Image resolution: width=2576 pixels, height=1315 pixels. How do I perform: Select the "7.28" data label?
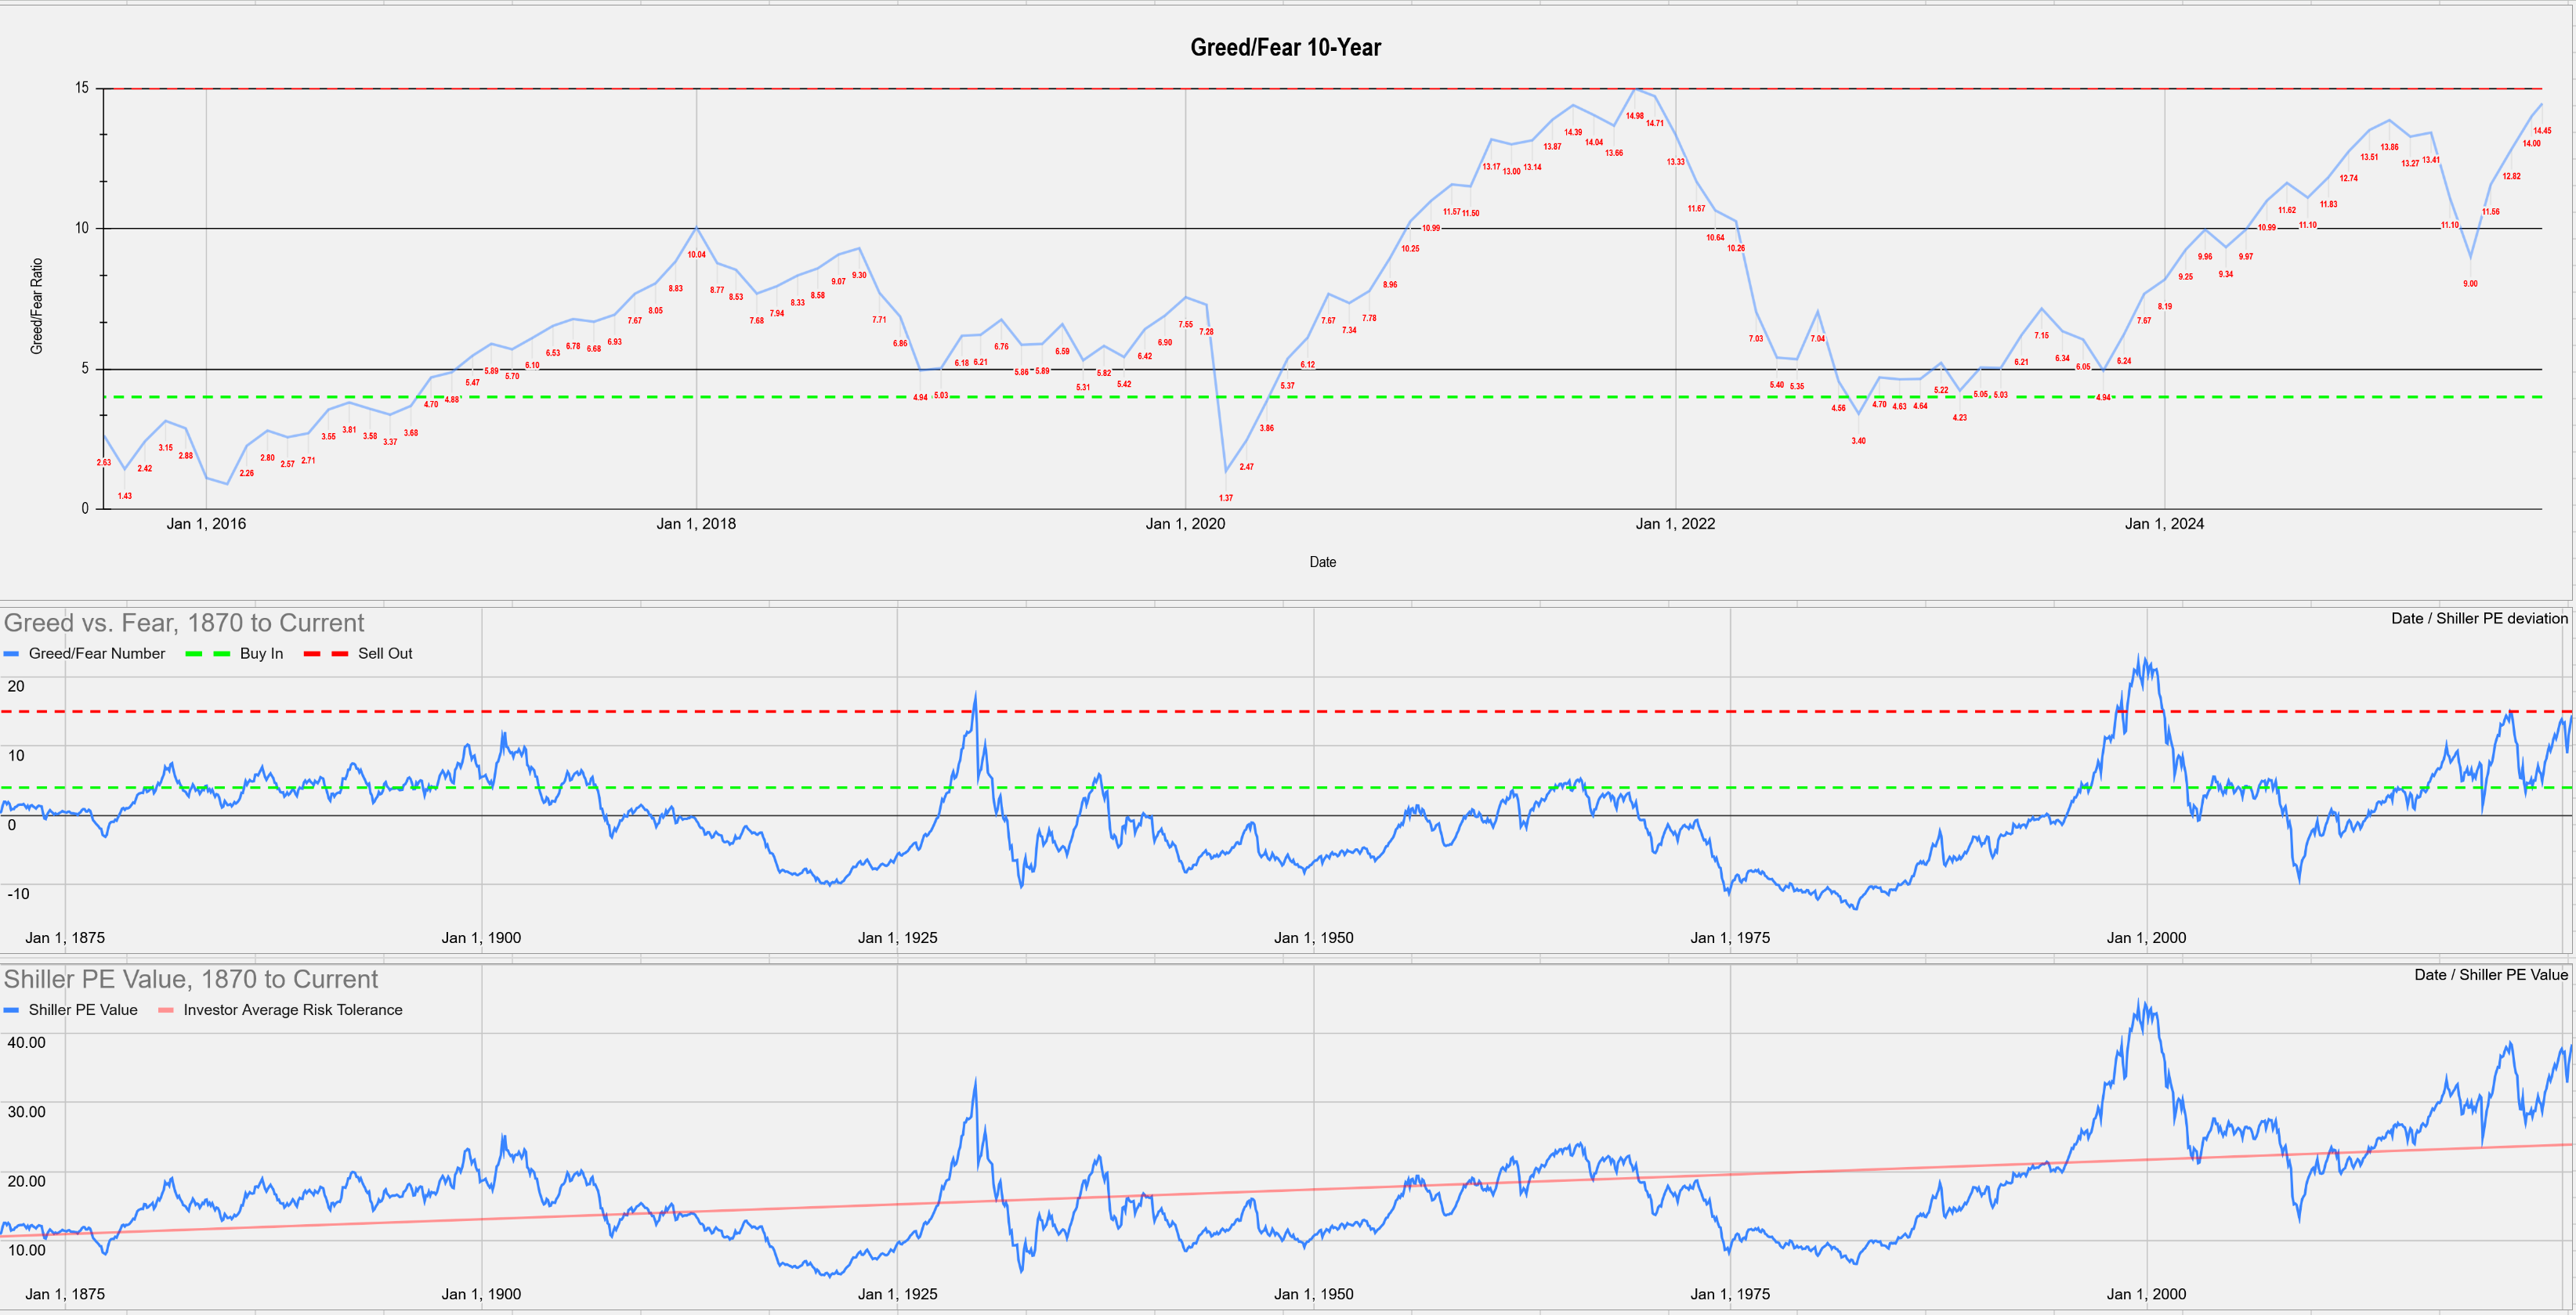click(x=1206, y=332)
